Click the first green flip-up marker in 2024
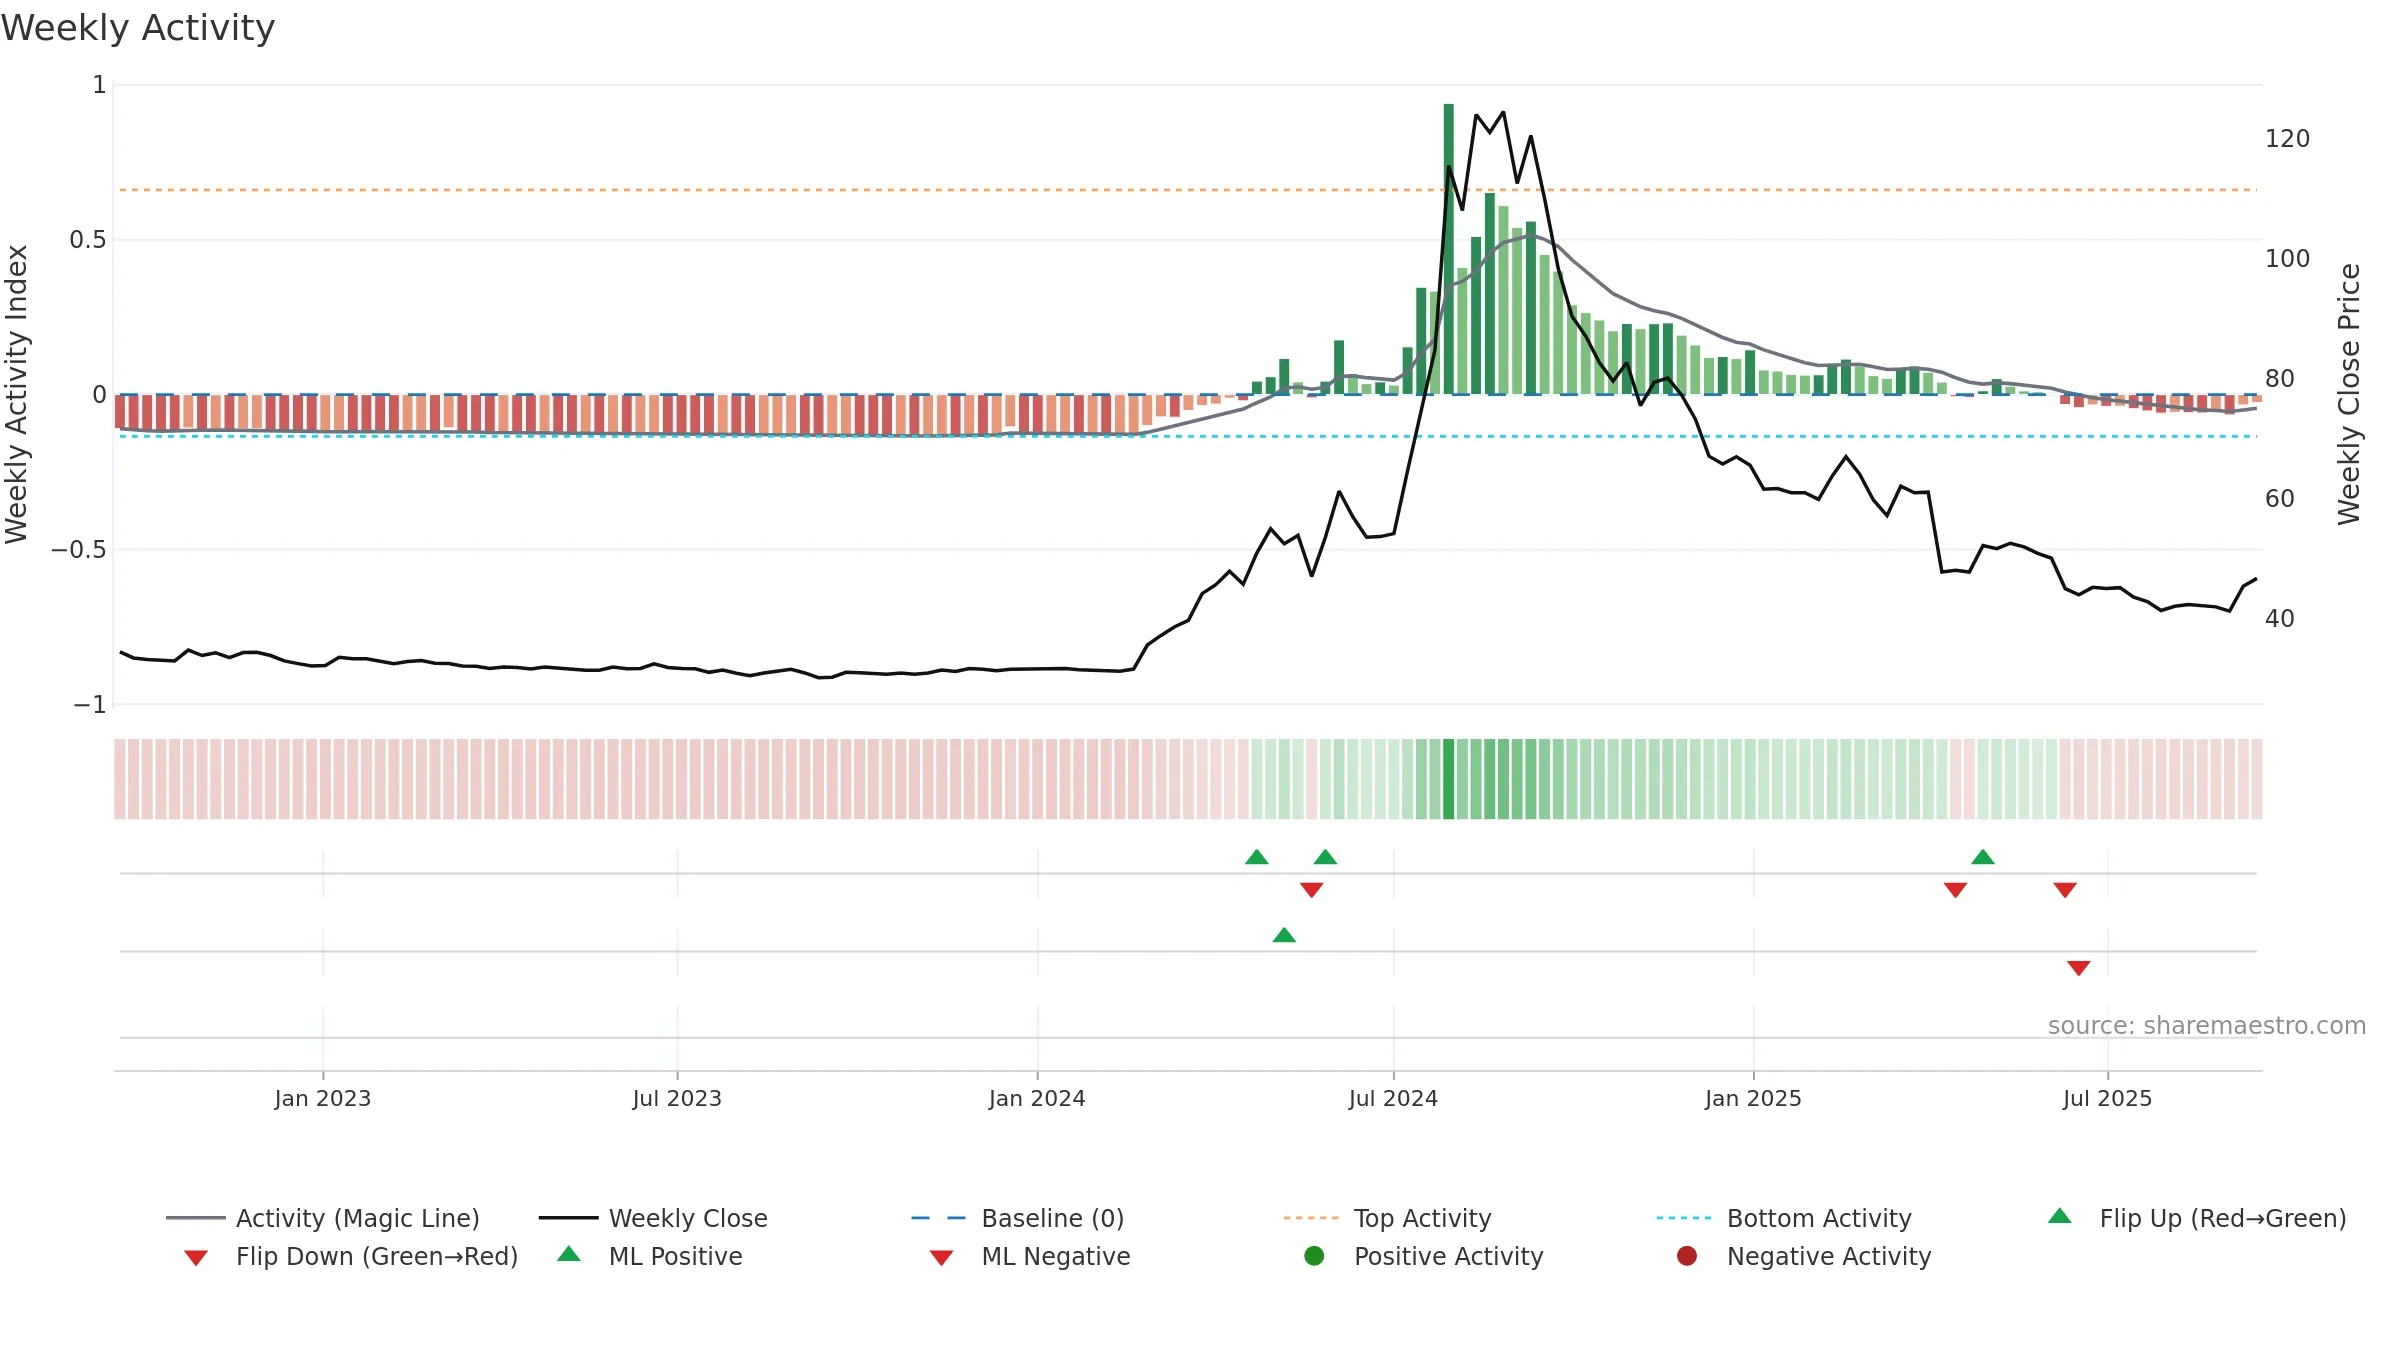The image size is (2400, 1350). click(x=1257, y=857)
